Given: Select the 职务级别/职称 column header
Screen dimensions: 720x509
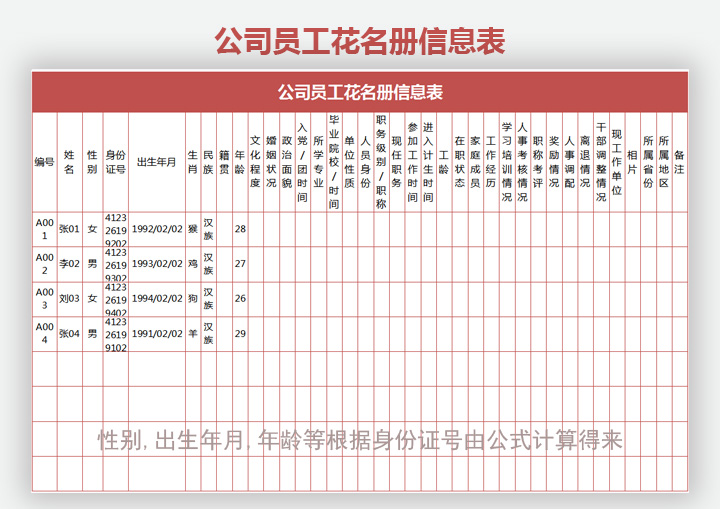Looking at the screenshot, I should (x=381, y=162).
